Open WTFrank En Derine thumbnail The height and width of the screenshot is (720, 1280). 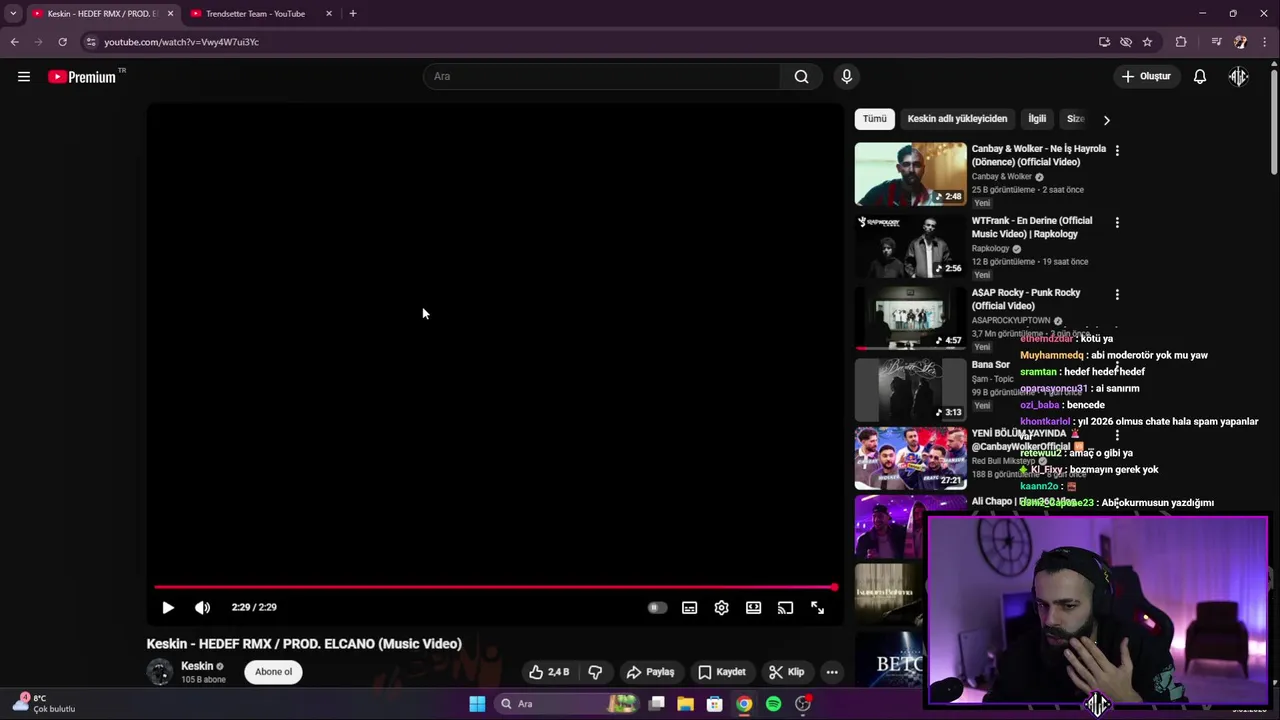coord(910,246)
